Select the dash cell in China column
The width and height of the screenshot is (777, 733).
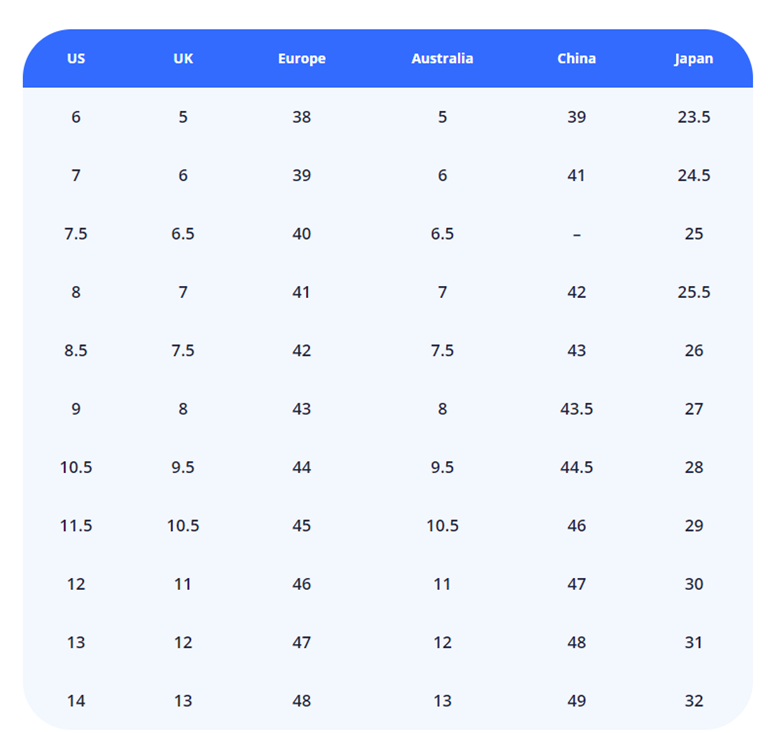576,234
